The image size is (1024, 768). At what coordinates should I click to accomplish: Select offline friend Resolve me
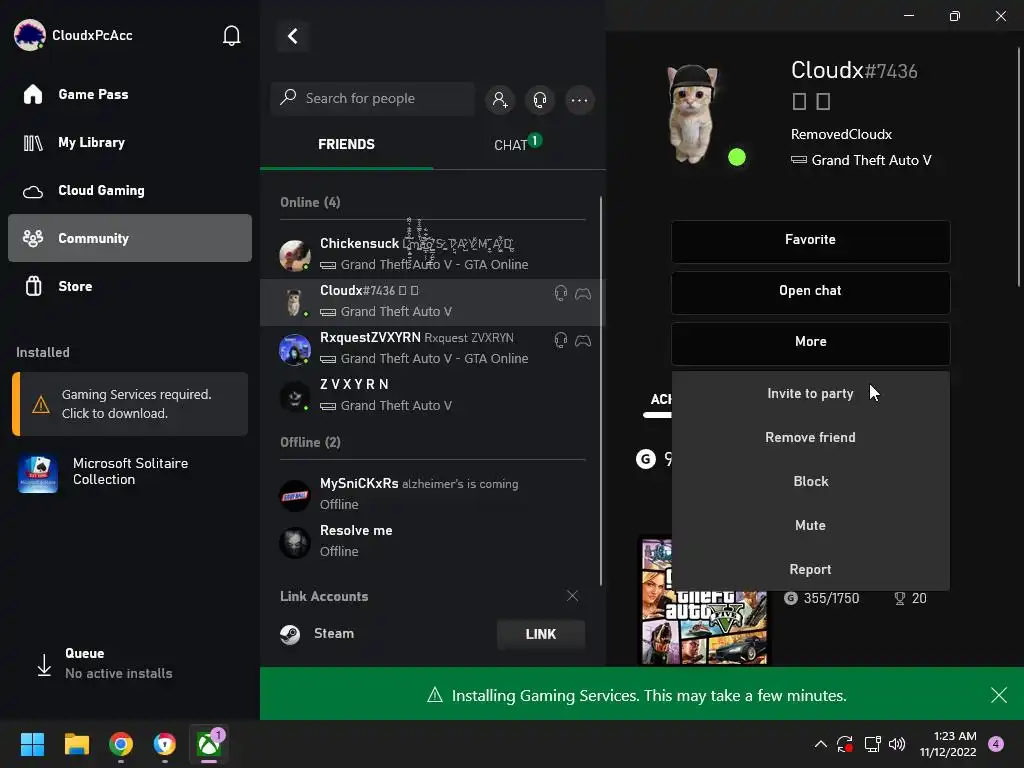coord(433,541)
